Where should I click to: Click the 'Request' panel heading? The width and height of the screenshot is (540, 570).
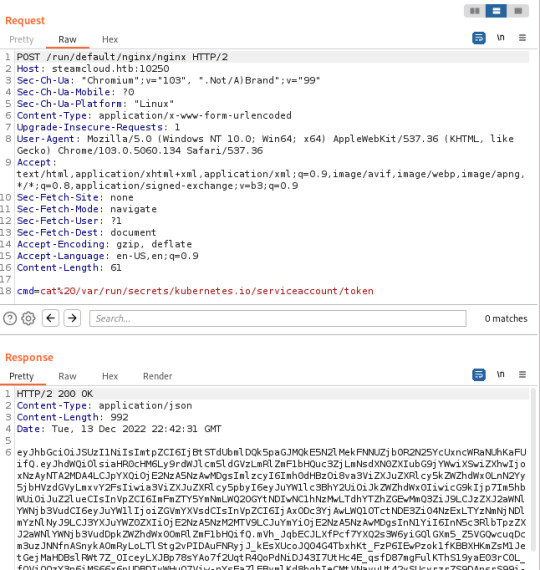click(x=25, y=20)
